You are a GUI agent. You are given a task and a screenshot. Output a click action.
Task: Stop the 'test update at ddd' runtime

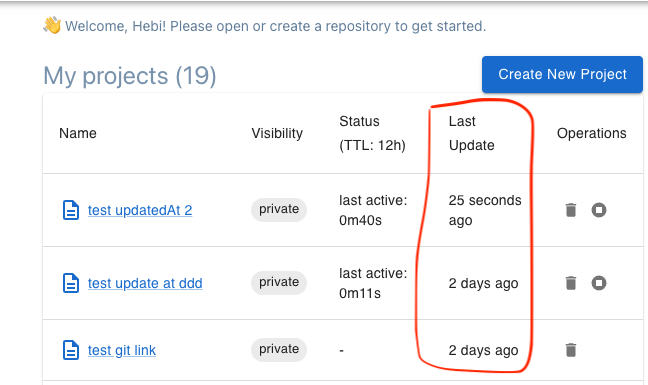599,283
